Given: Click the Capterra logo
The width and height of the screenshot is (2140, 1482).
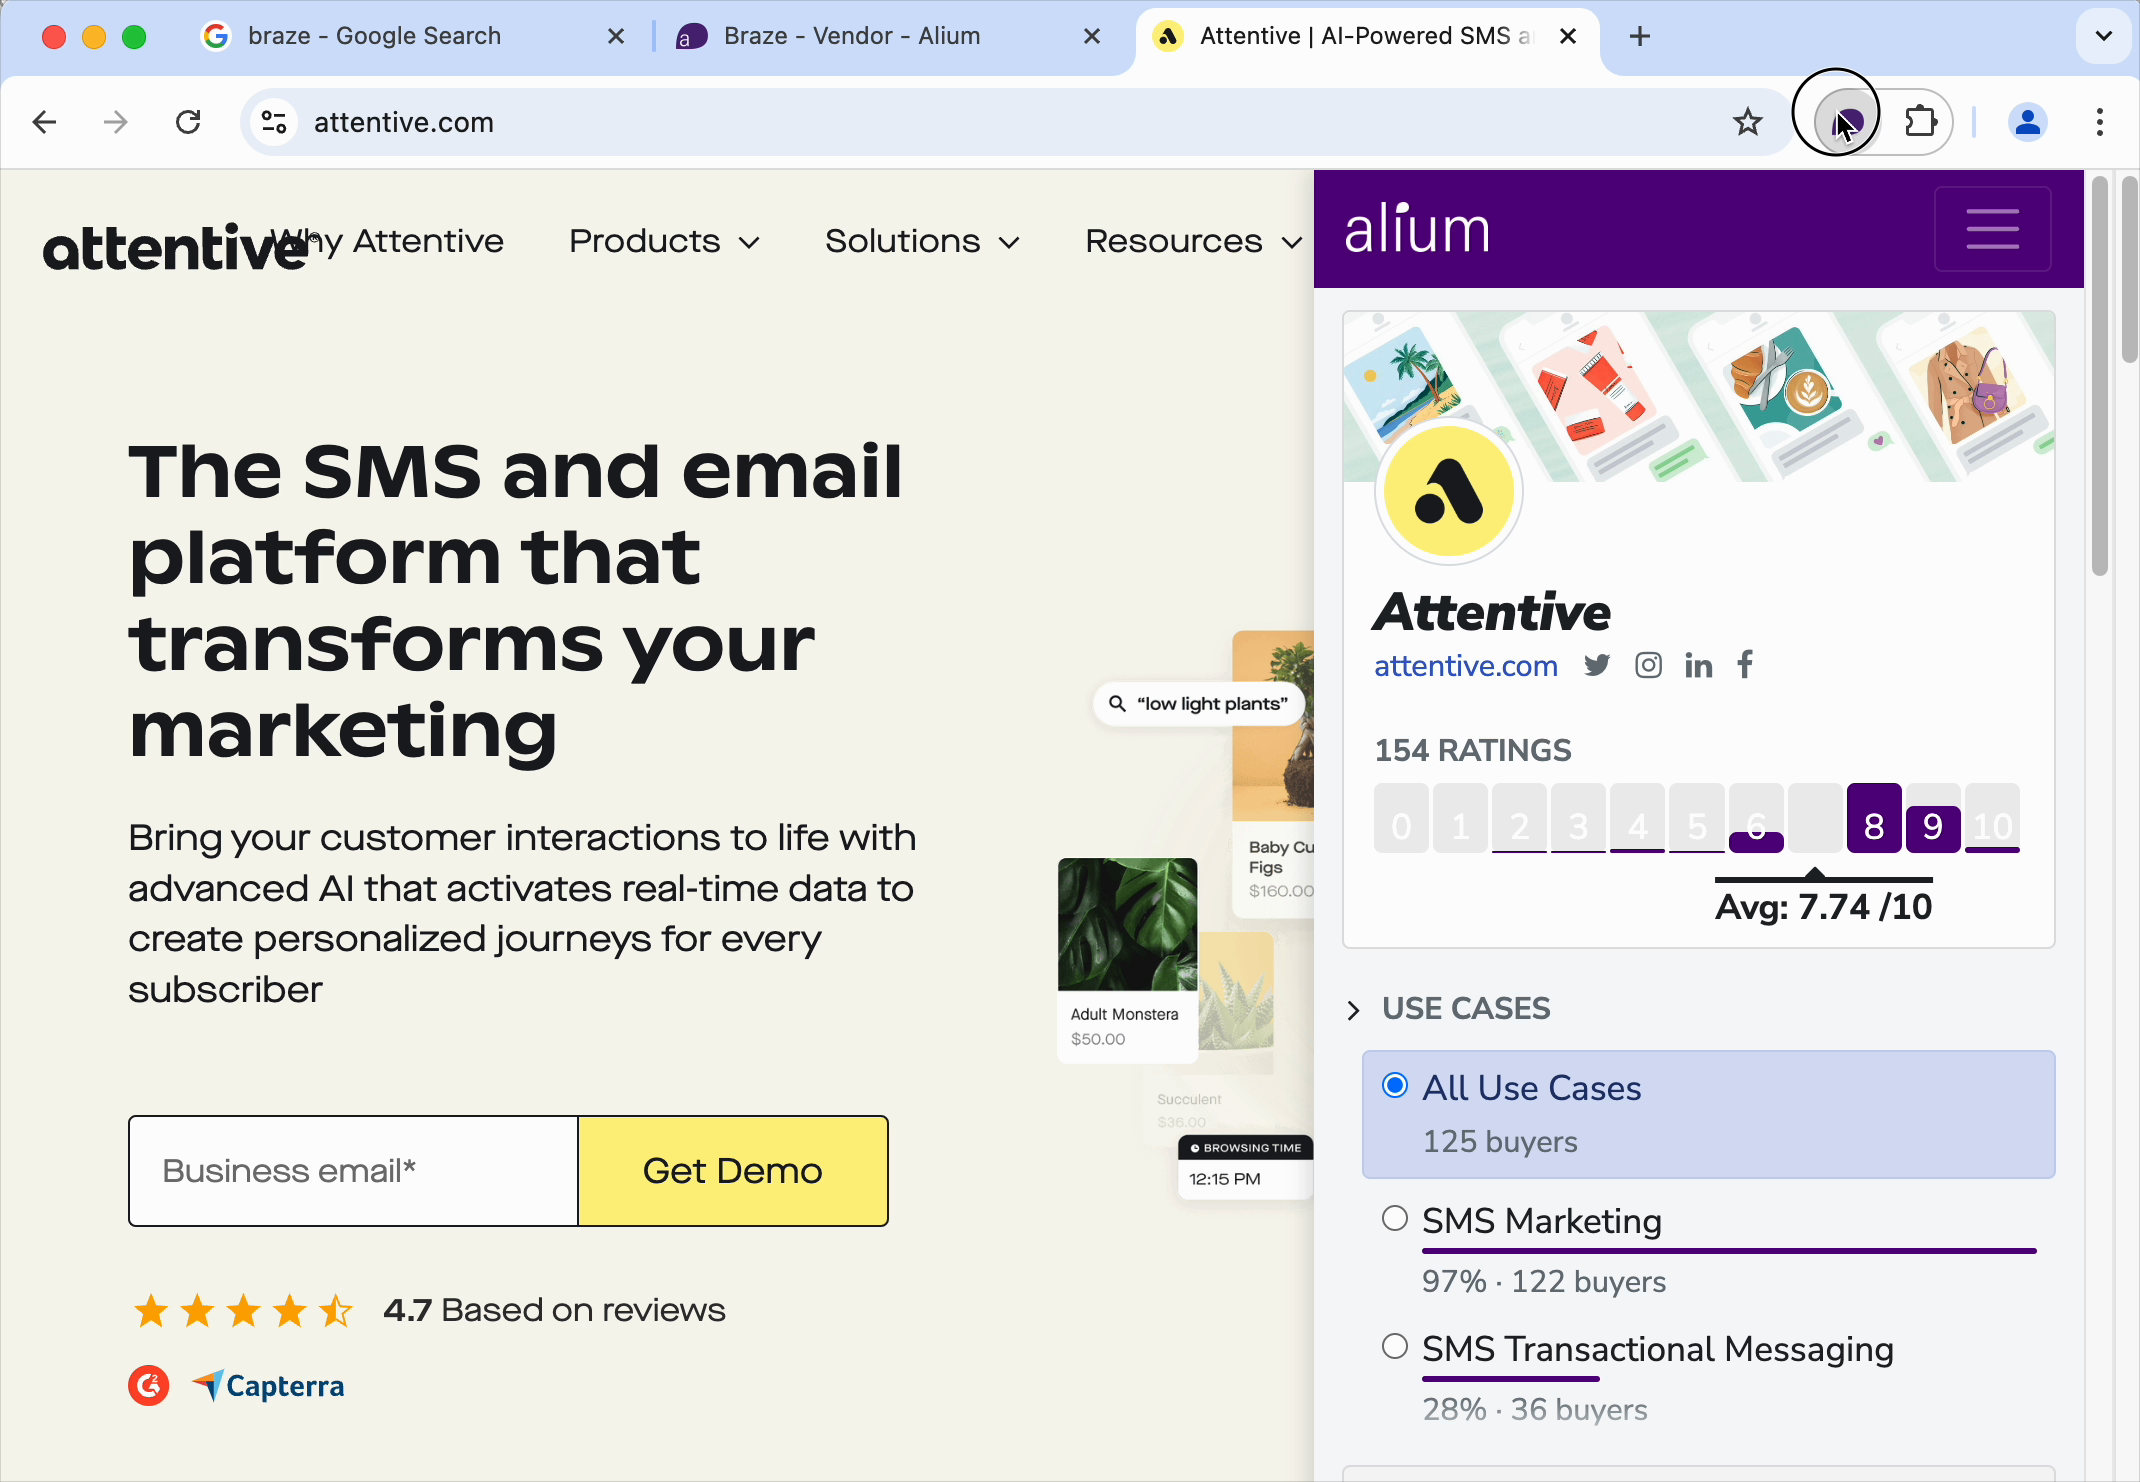Looking at the screenshot, I should (268, 1385).
